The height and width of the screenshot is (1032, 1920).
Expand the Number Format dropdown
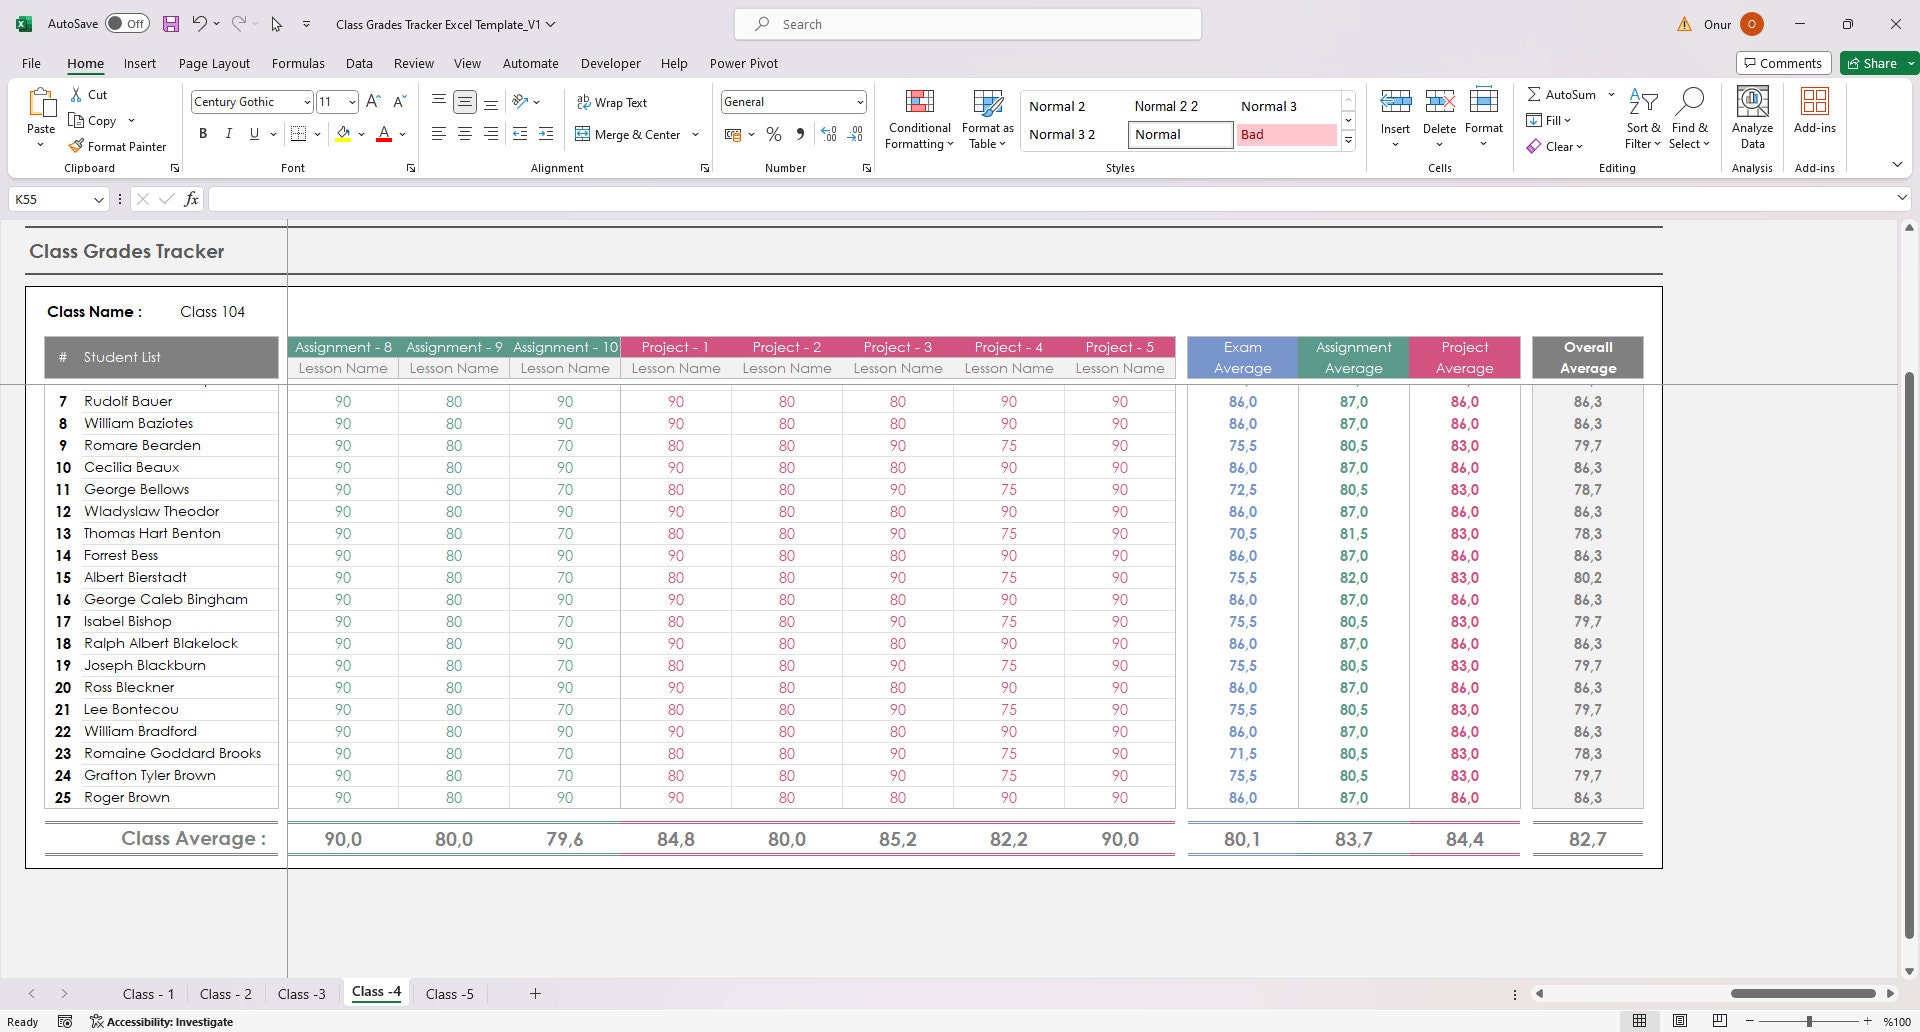click(x=860, y=101)
